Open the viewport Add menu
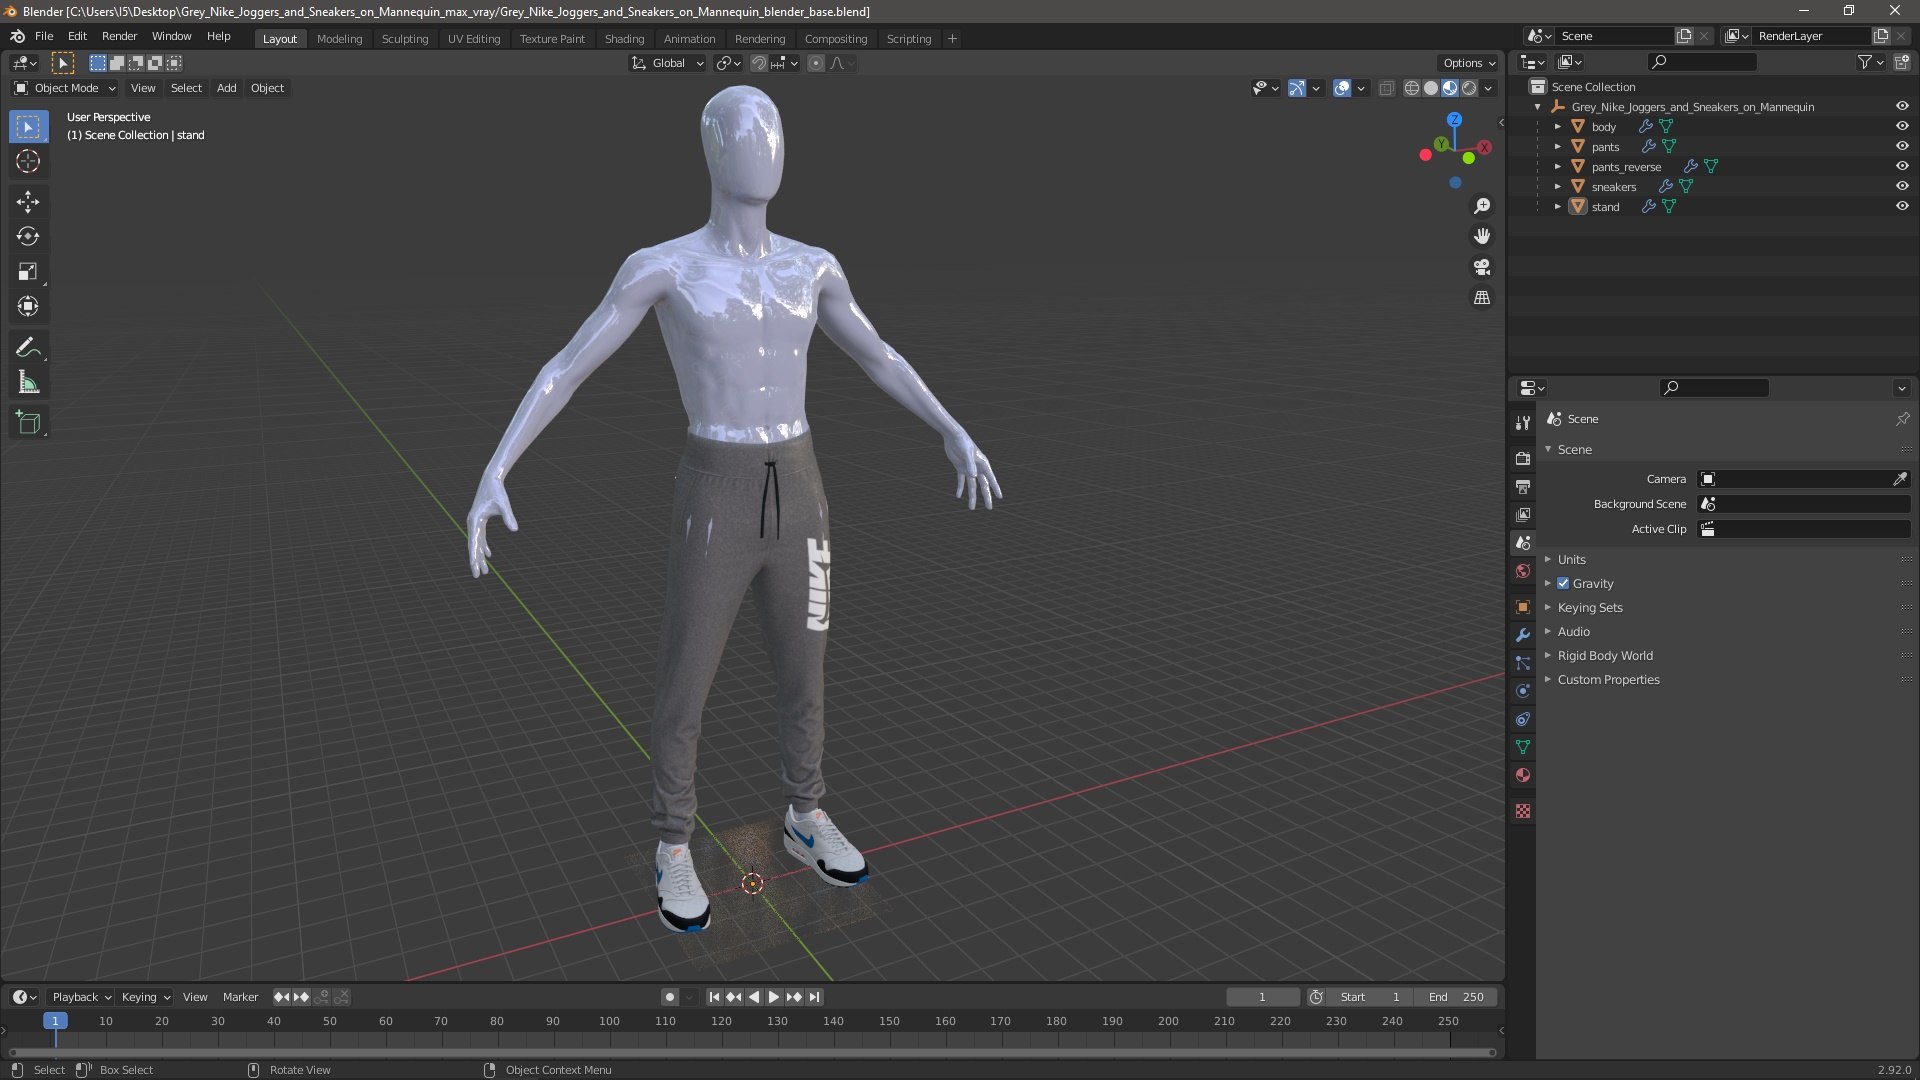This screenshot has height=1080, width=1920. [x=227, y=89]
